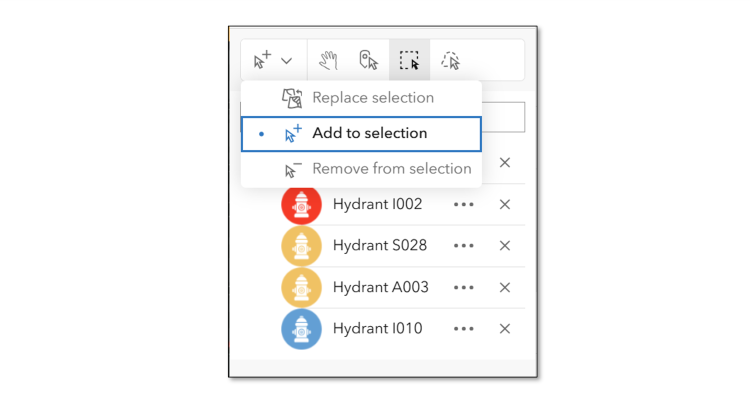Screen dimensions: 750x400
Task: Select the Hydrant S028 label
Action: pos(380,245)
